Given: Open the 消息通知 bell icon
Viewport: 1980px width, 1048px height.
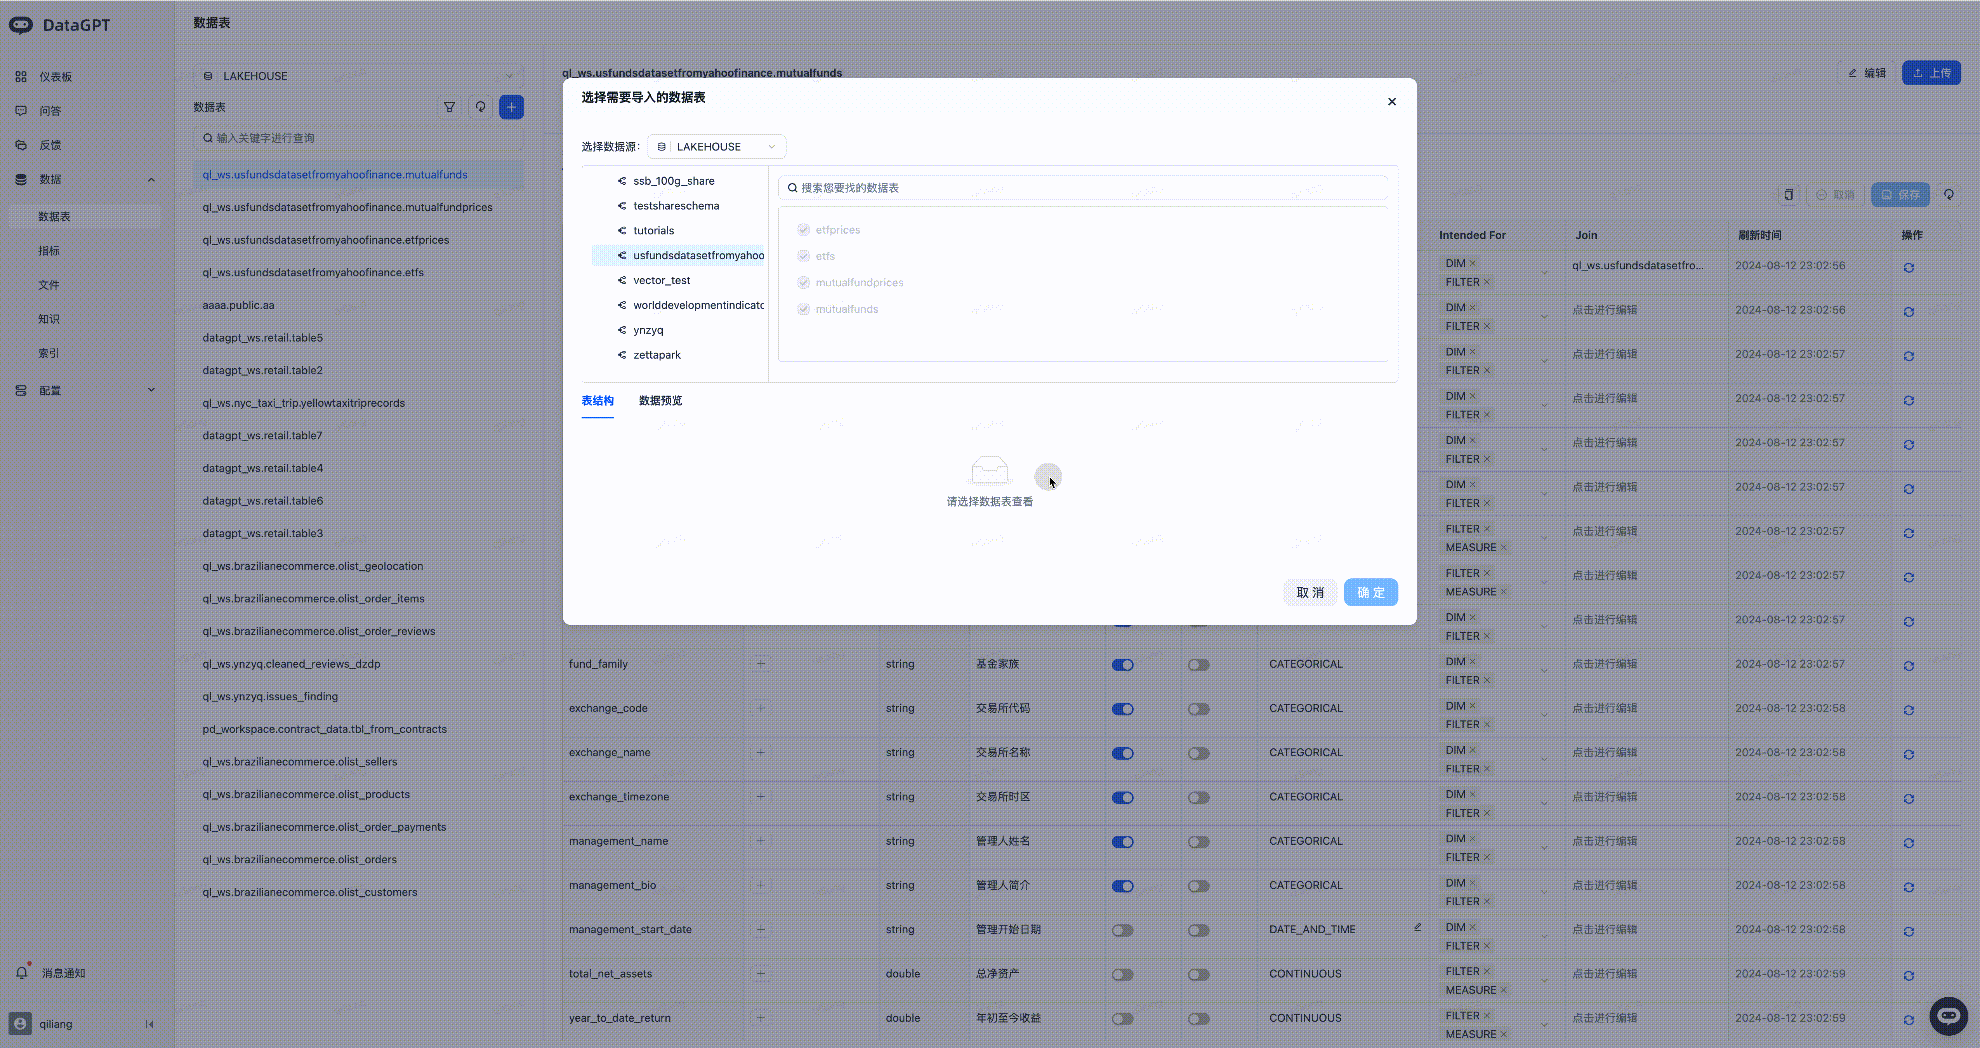Looking at the screenshot, I should (x=21, y=973).
